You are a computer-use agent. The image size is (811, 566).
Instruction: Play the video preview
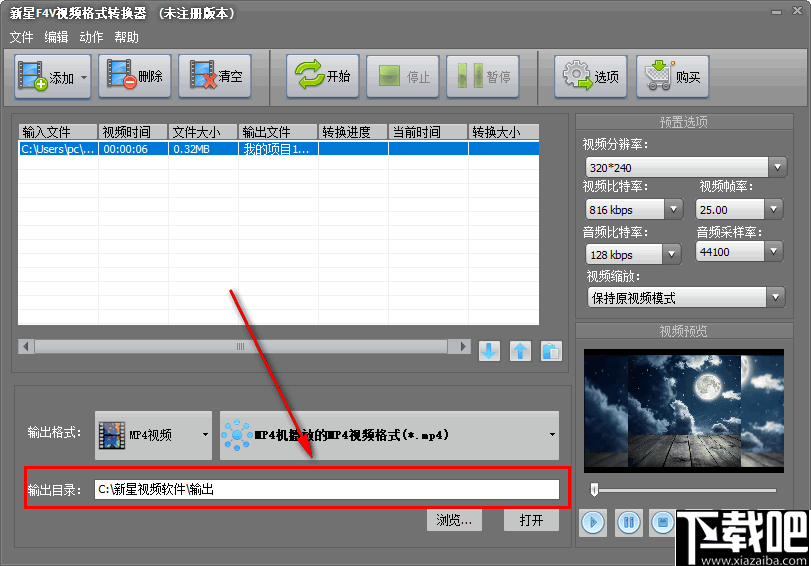(x=593, y=523)
